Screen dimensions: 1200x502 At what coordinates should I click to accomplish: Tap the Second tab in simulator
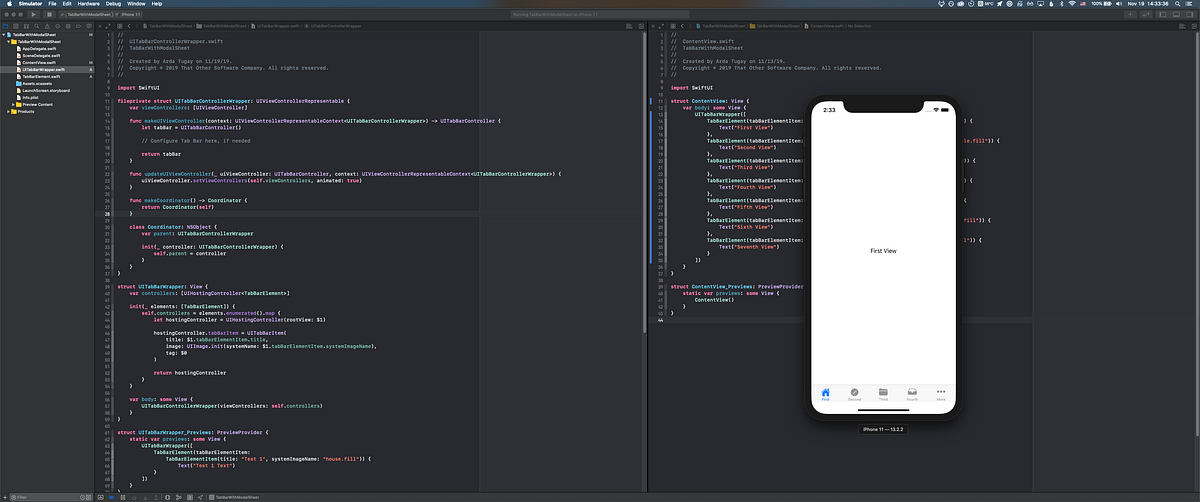(x=854, y=393)
